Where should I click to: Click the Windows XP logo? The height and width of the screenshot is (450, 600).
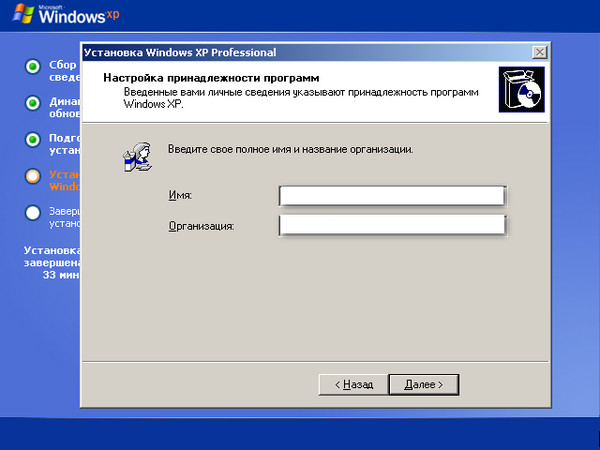click(x=66, y=14)
